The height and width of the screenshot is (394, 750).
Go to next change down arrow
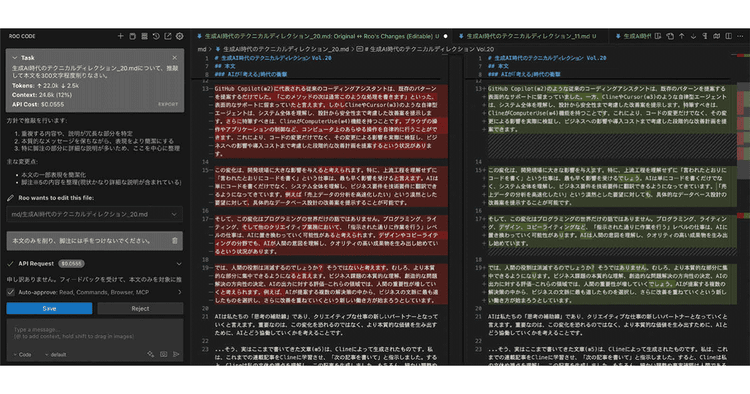(x=693, y=36)
